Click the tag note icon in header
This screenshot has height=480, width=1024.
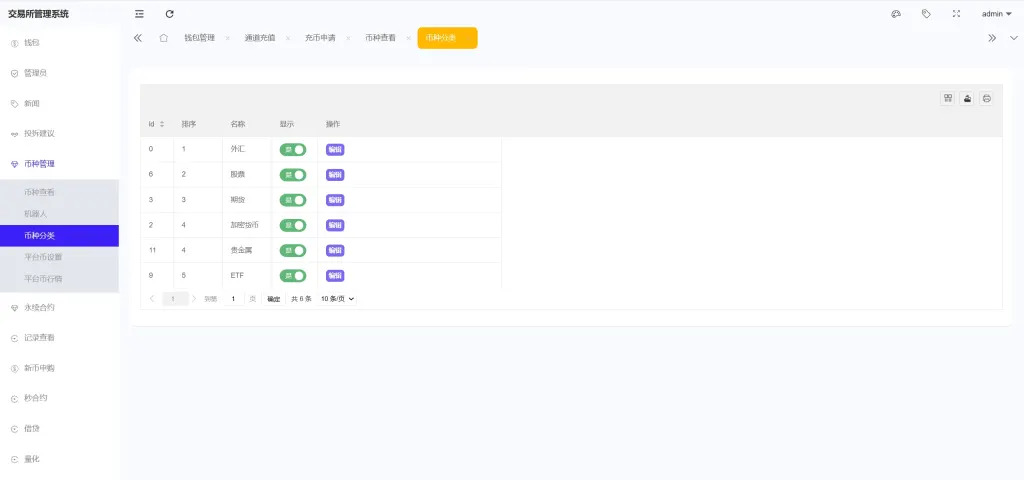tap(926, 14)
